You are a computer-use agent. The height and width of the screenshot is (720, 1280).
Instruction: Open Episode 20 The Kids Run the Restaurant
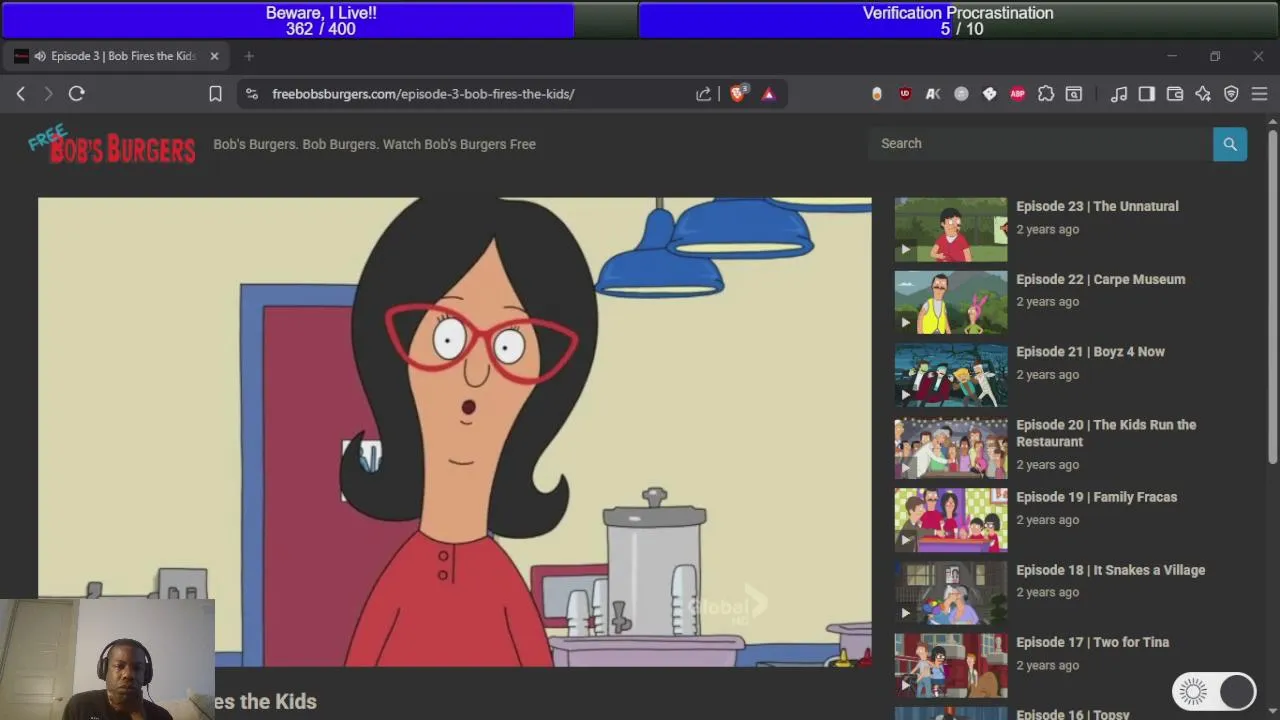1106,433
